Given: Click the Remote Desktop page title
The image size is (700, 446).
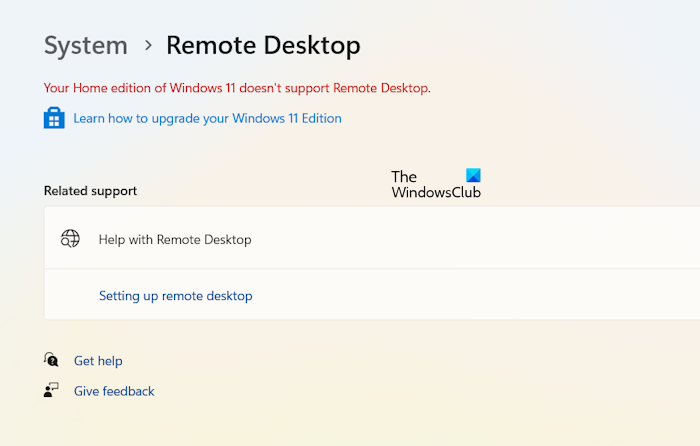Looking at the screenshot, I should pyautogui.click(x=263, y=46).
